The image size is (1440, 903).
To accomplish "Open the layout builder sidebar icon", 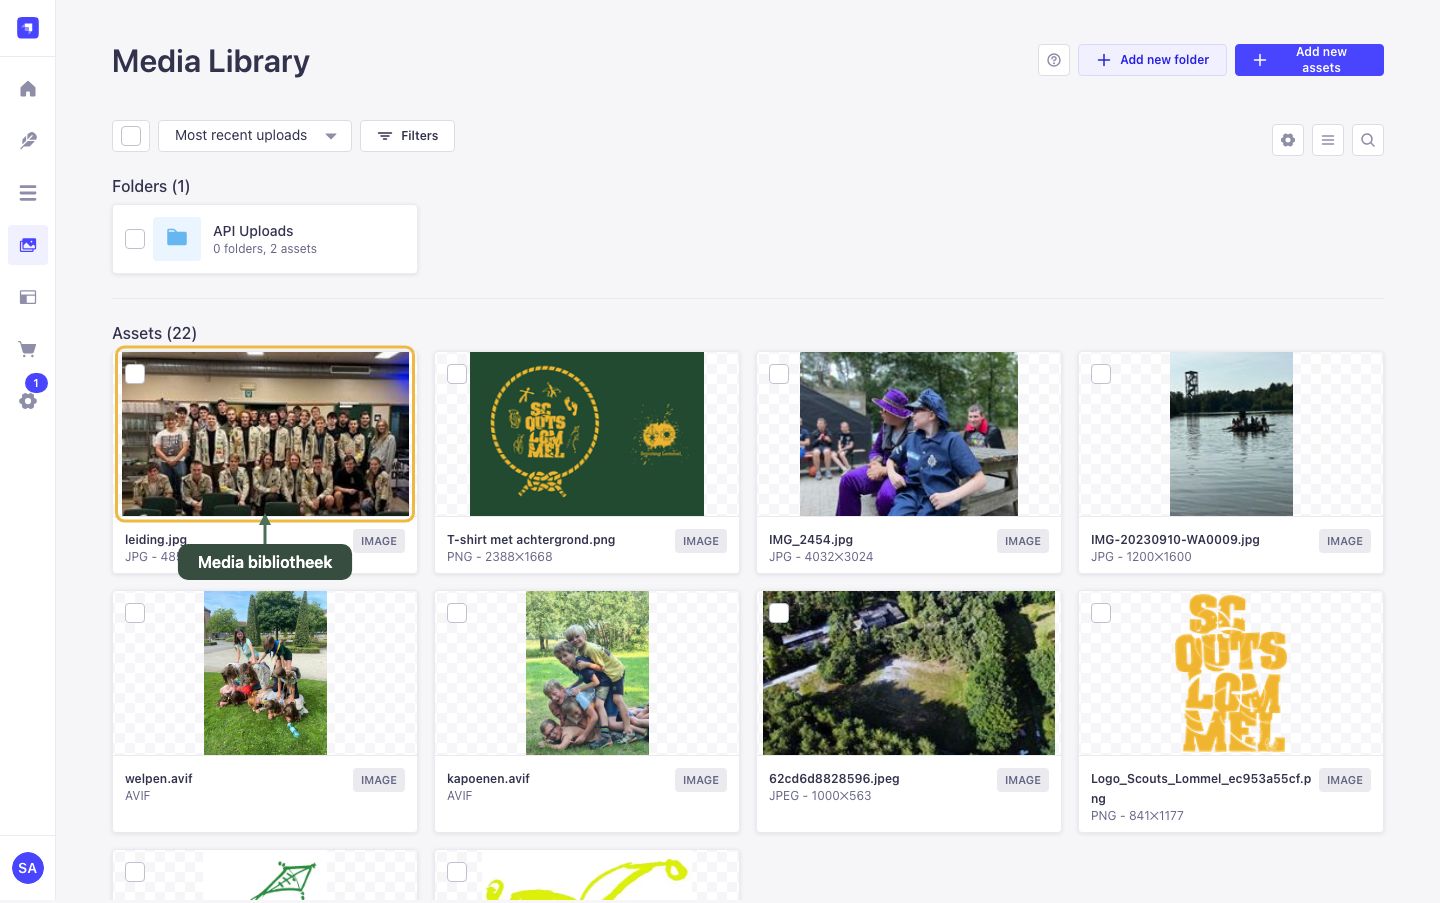I will (28, 297).
